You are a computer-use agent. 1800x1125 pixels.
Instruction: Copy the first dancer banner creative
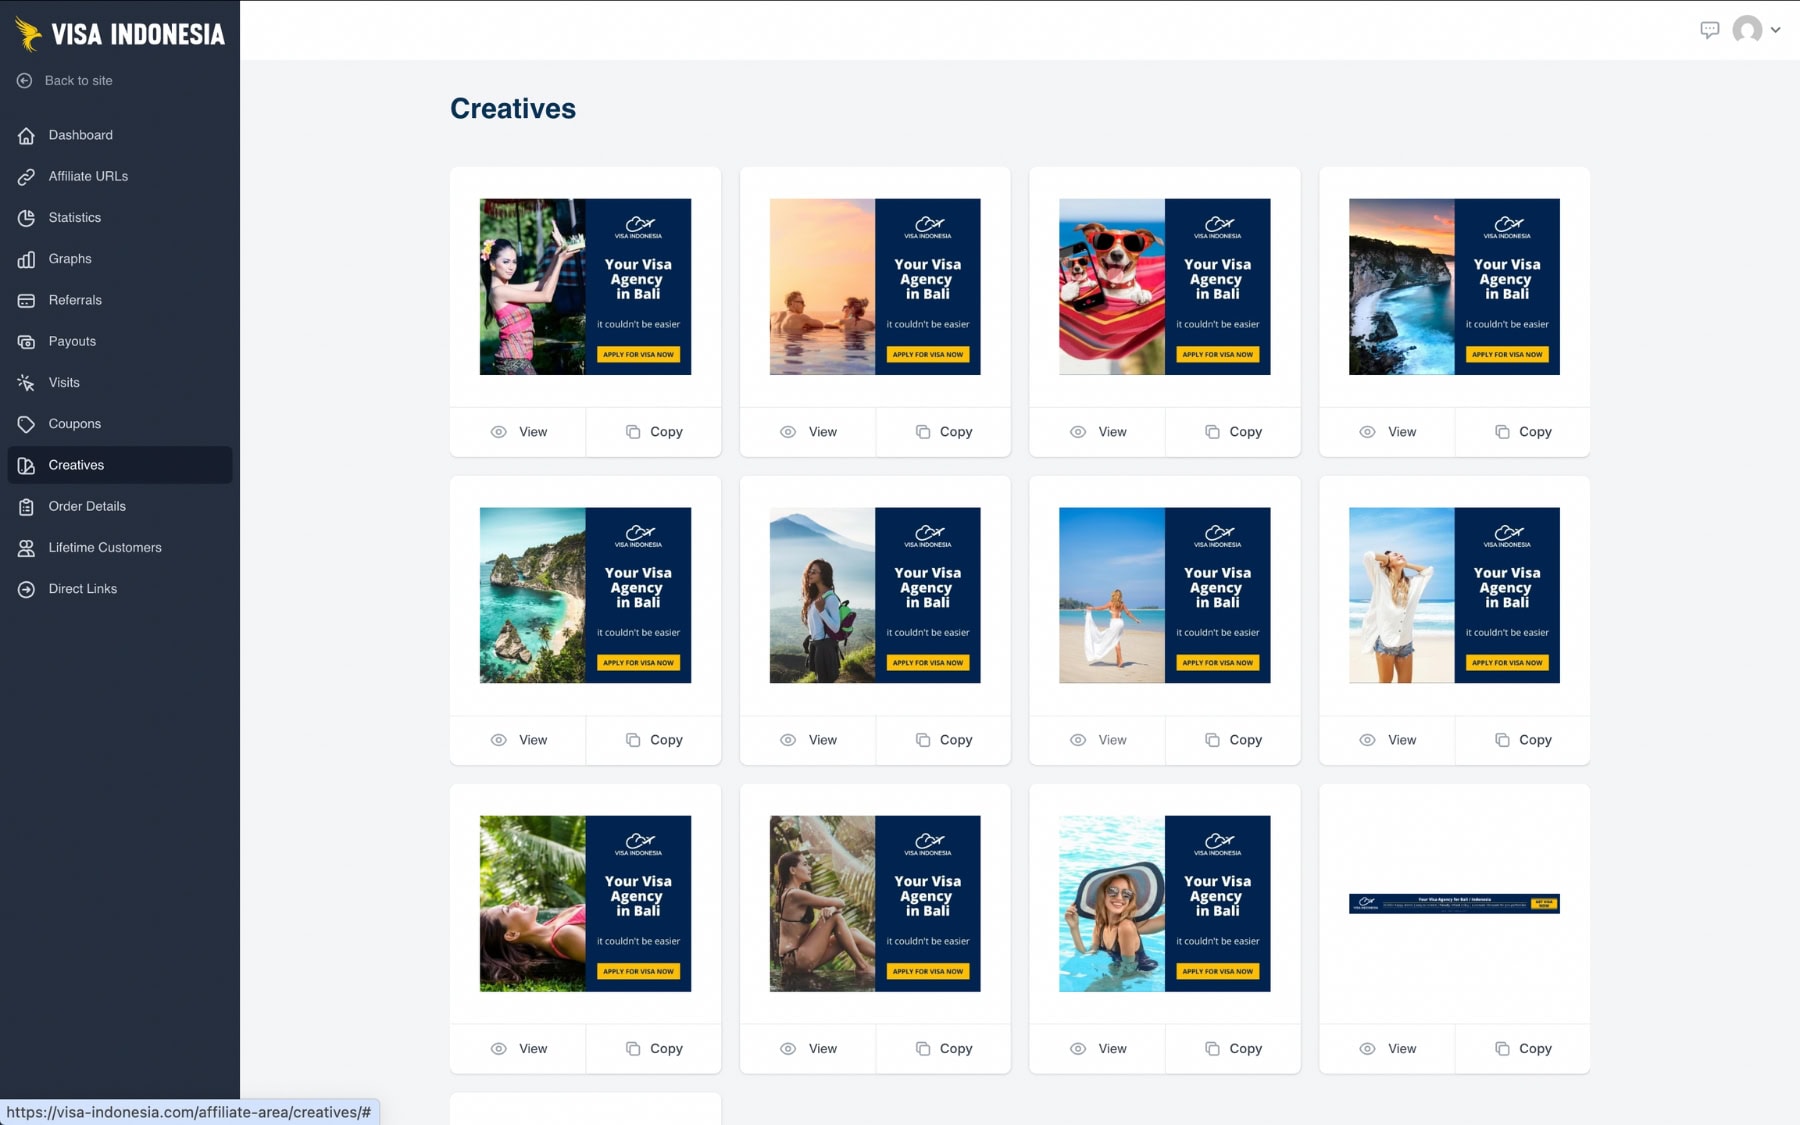click(654, 432)
